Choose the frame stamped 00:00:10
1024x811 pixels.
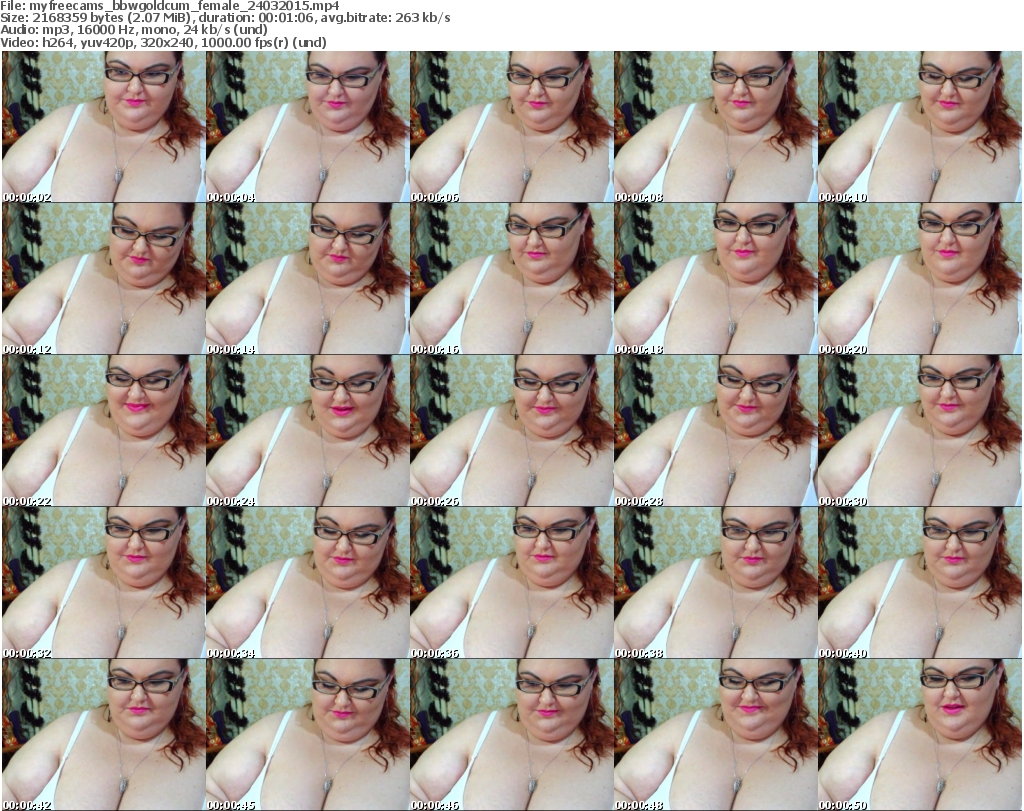click(920, 127)
